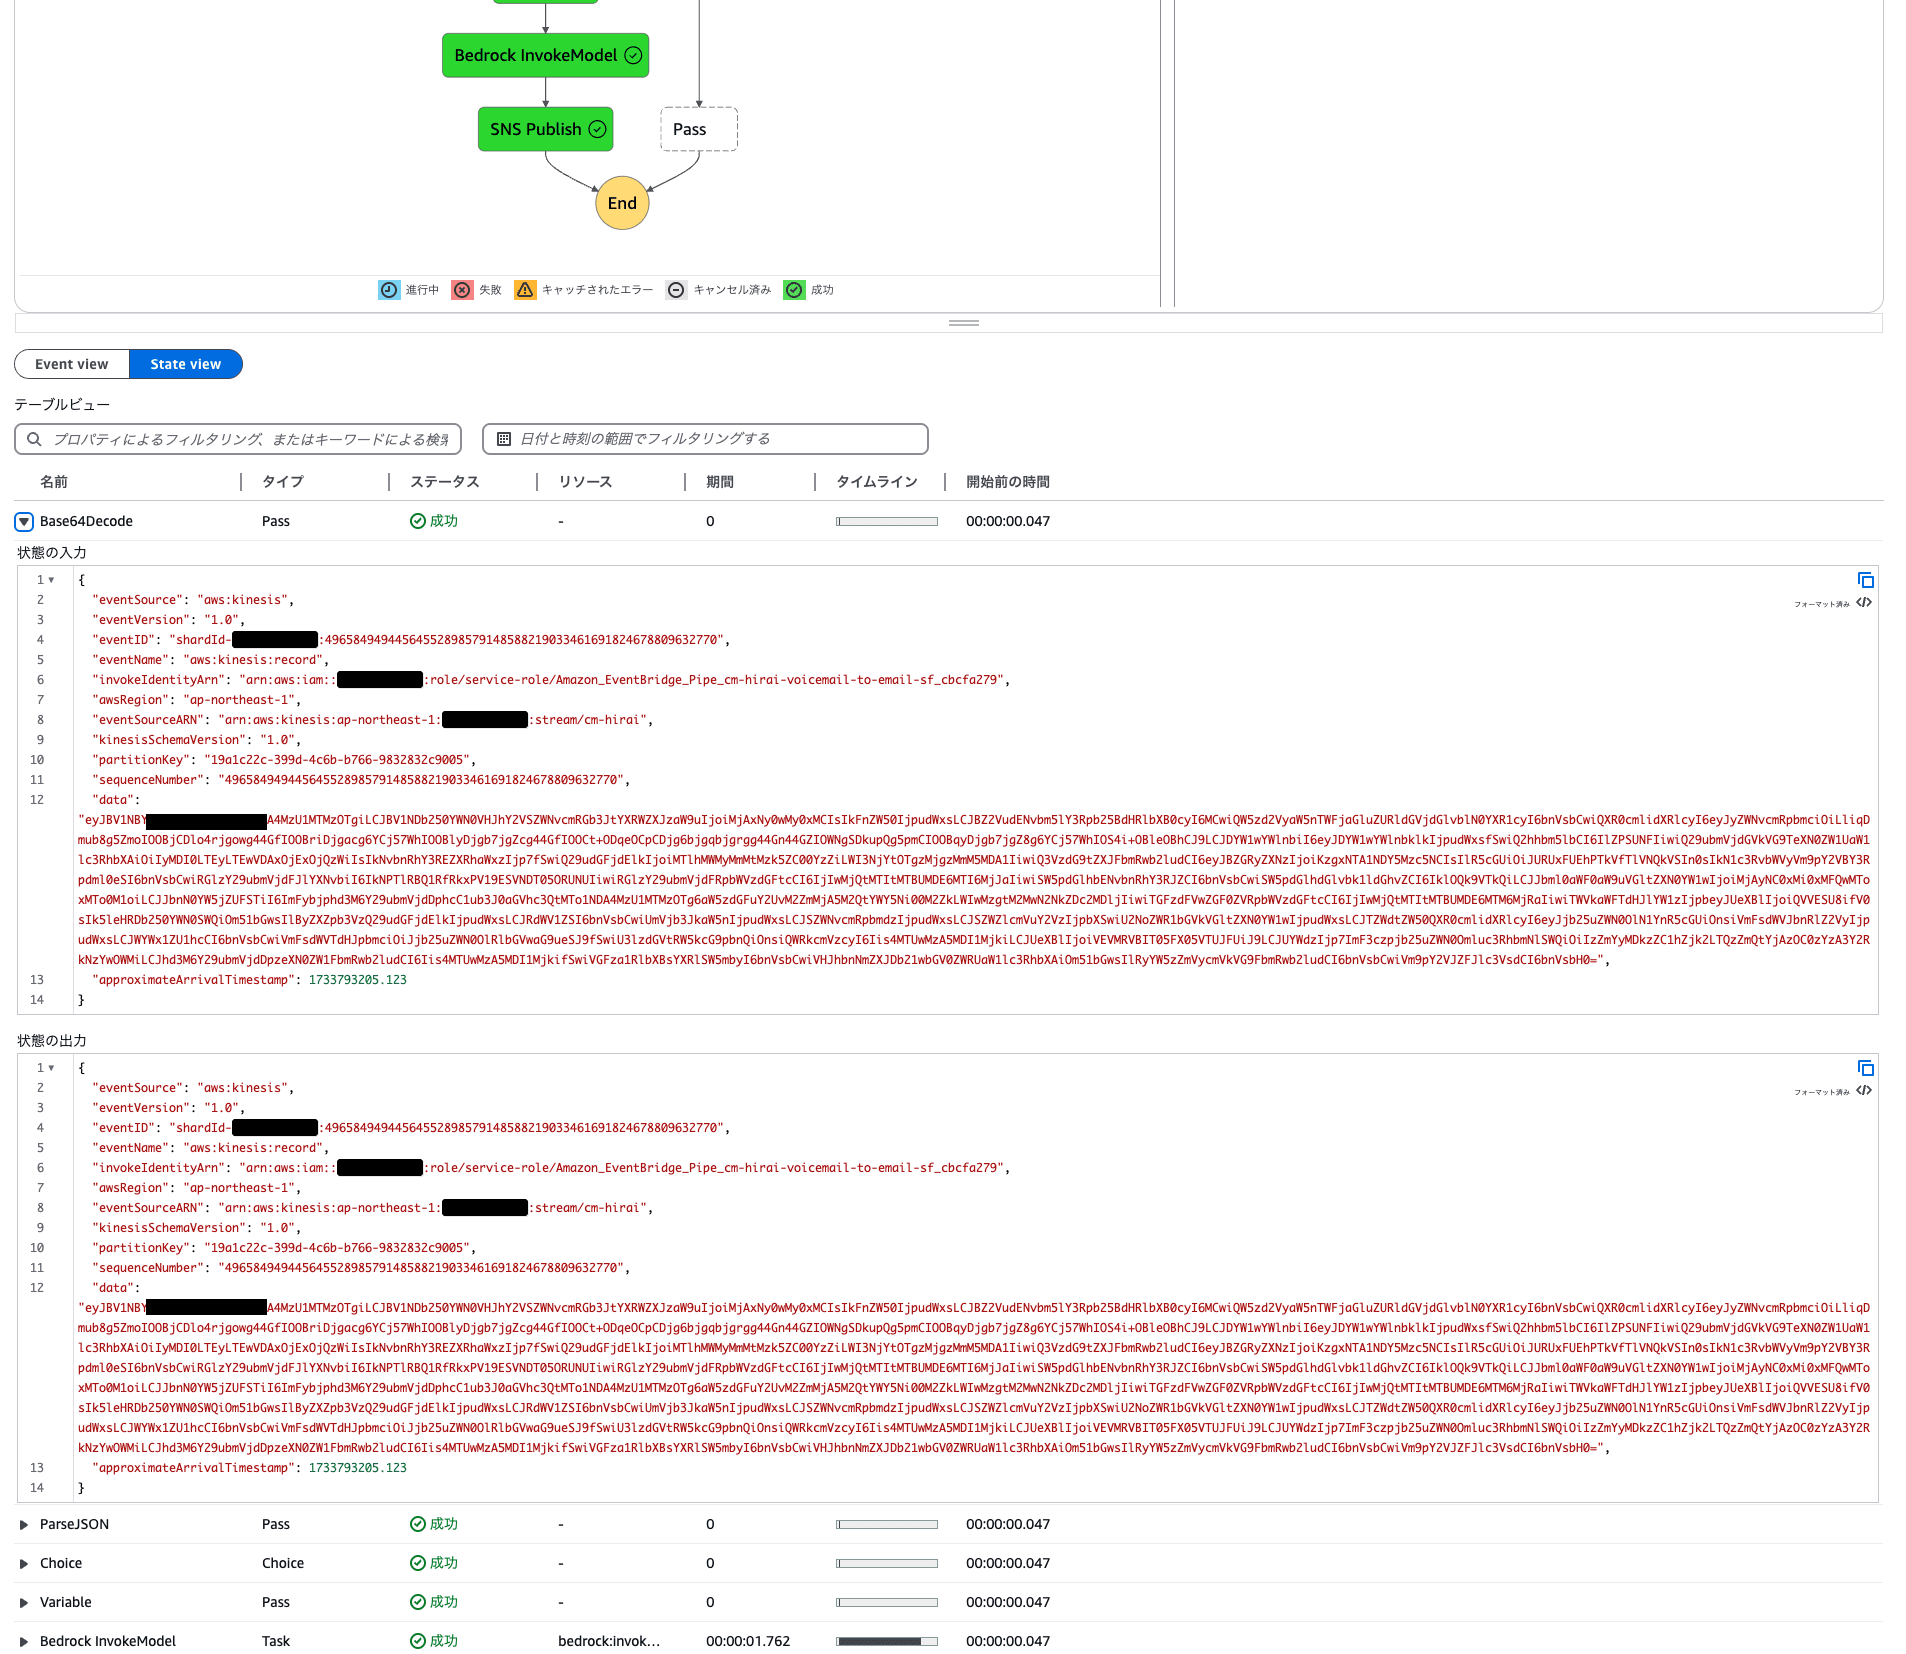Collapse the Base64Decode row

pos(24,522)
